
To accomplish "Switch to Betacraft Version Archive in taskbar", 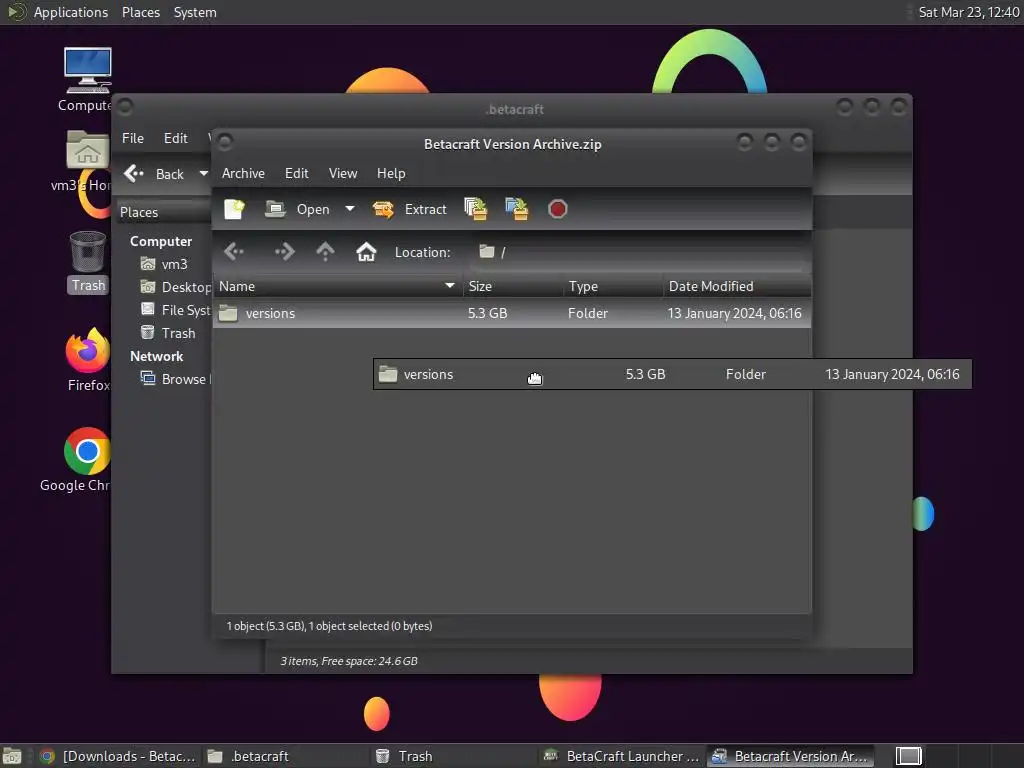I will pos(790,756).
